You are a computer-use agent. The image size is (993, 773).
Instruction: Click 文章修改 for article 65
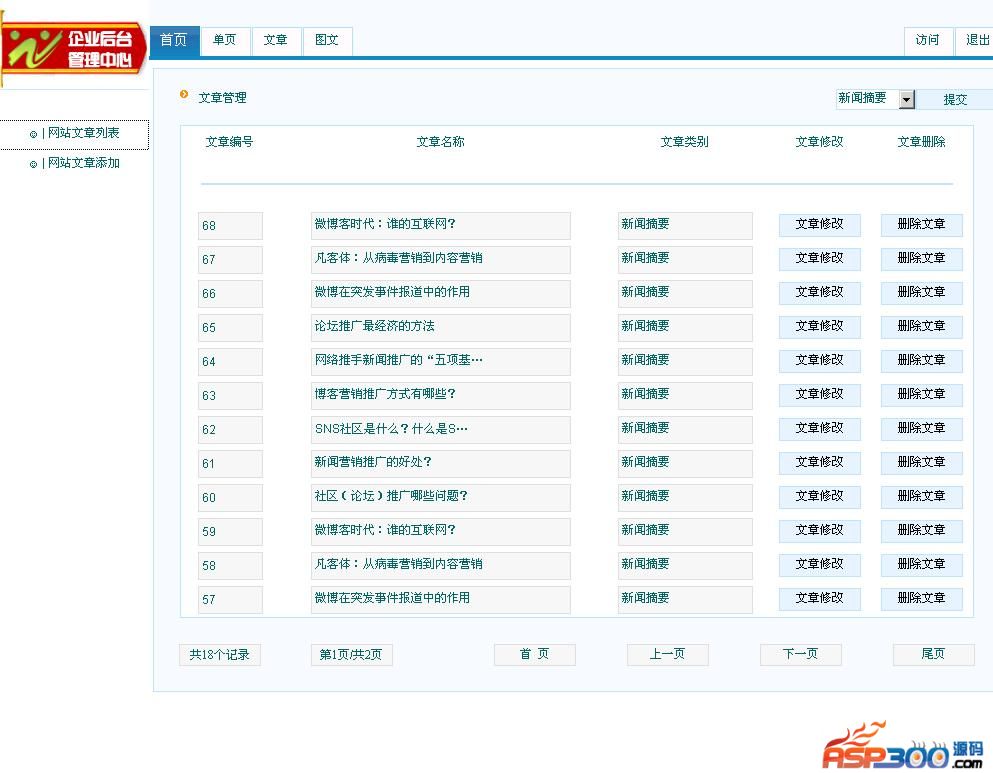click(819, 327)
